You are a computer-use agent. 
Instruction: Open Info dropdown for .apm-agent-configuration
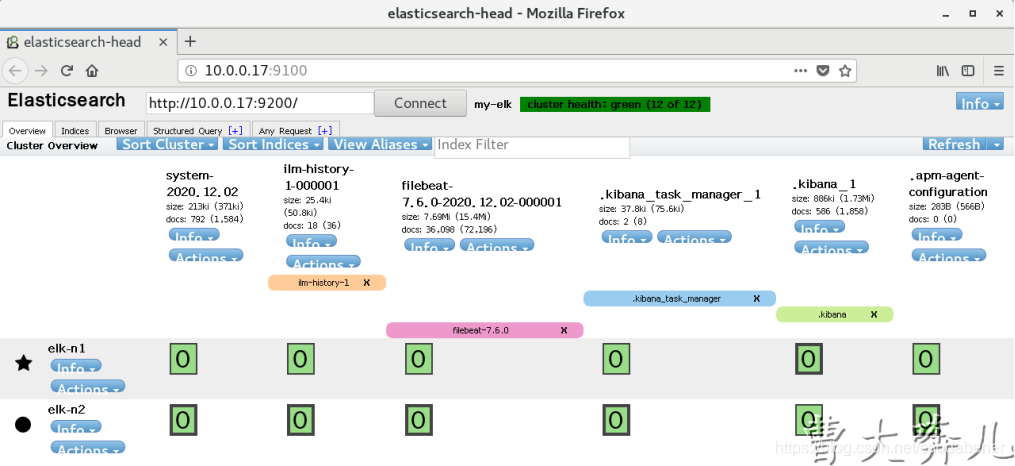(x=937, y=236)
